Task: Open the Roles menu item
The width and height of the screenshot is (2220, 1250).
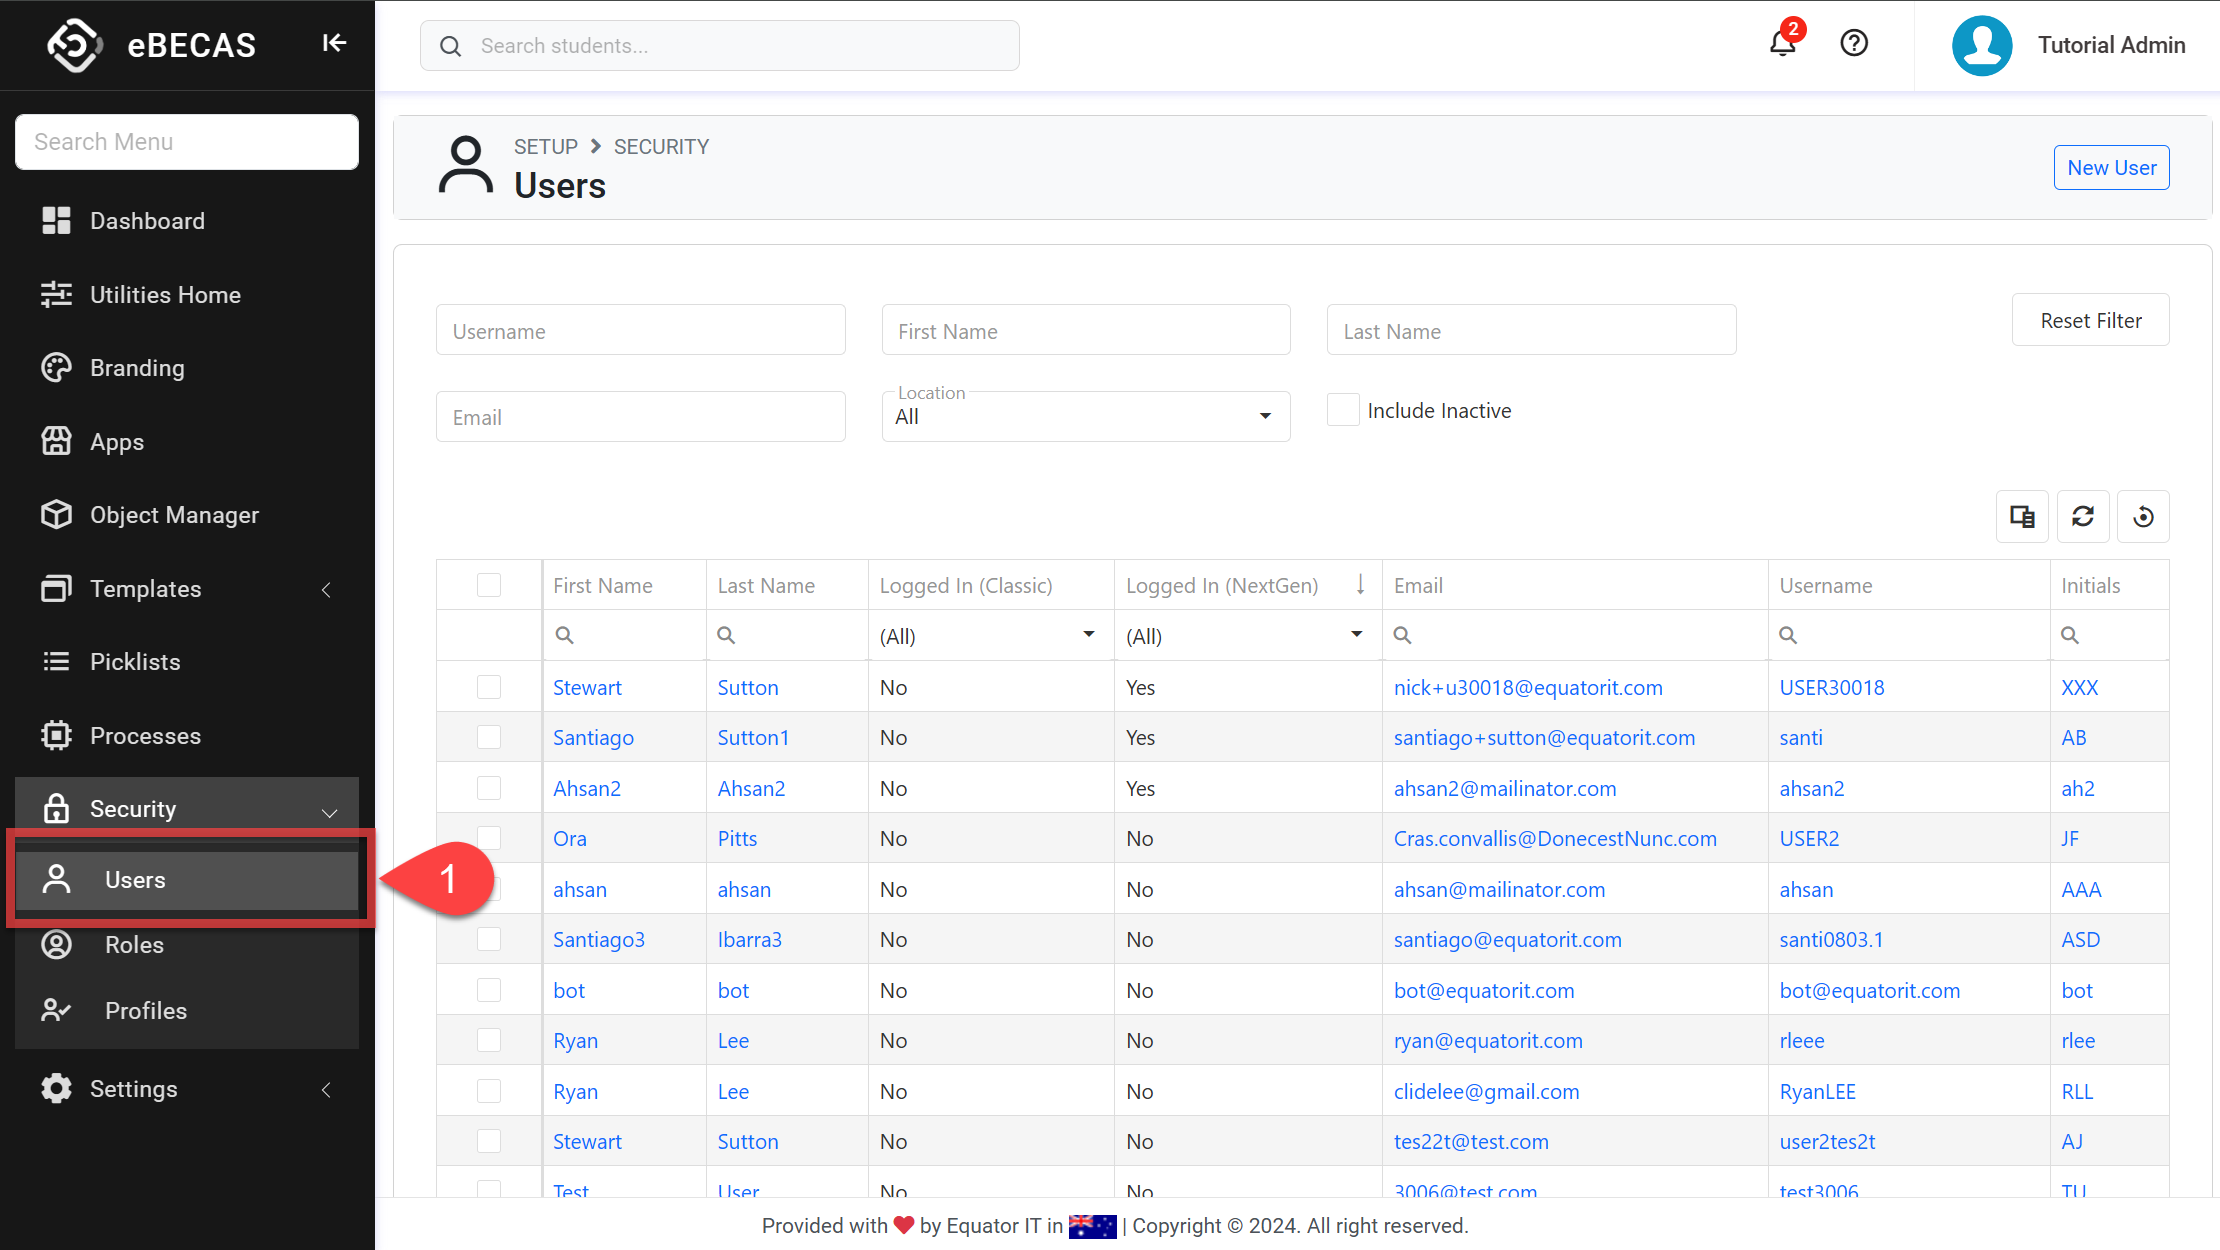Action: (187, 945)
